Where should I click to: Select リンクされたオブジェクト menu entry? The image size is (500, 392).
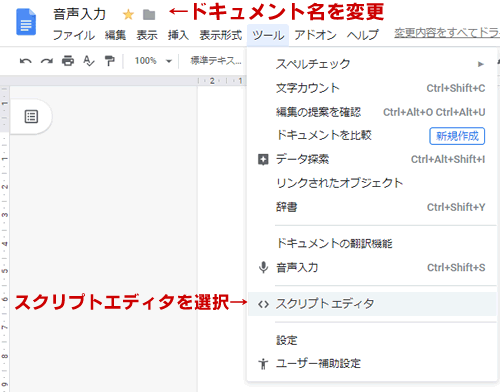(372, 183)
